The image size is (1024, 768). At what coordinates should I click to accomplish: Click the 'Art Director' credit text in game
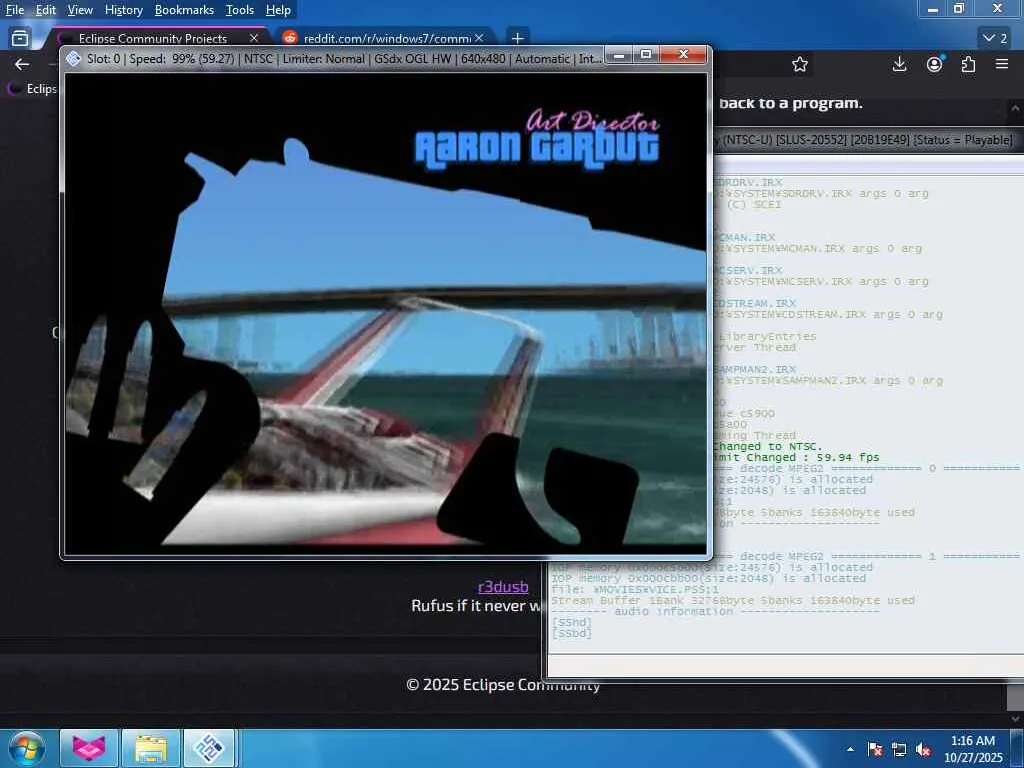click(x=592, y=121)
